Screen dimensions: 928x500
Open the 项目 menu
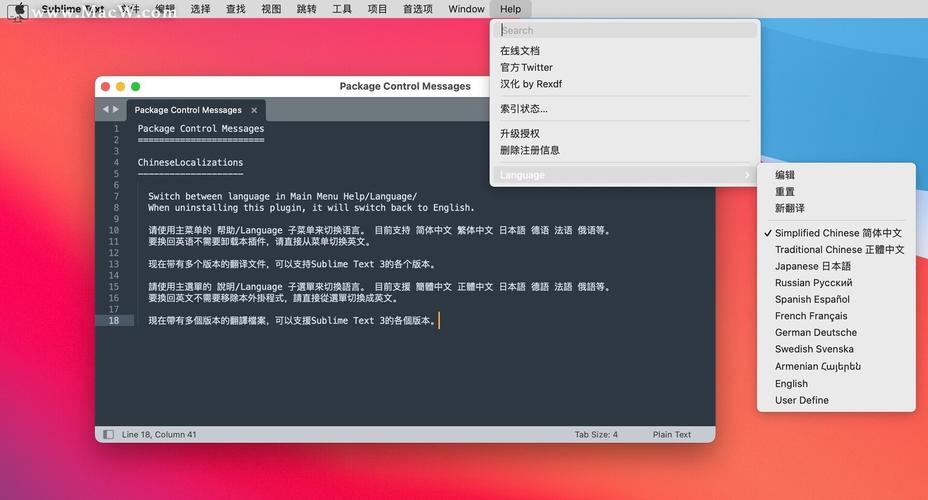[x=377, y=9]
